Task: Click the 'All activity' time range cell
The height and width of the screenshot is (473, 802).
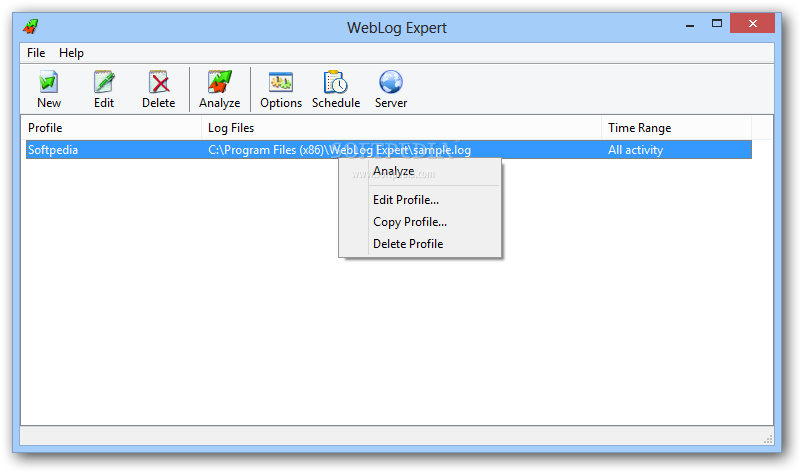Action: 635,150
